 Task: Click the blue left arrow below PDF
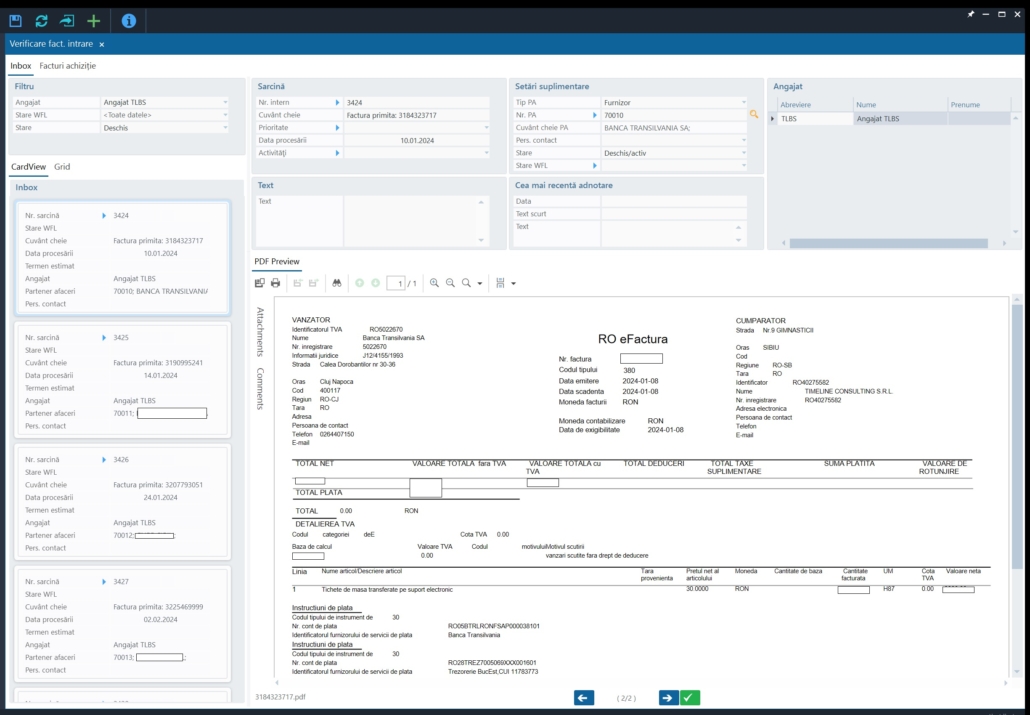[583, 698]
